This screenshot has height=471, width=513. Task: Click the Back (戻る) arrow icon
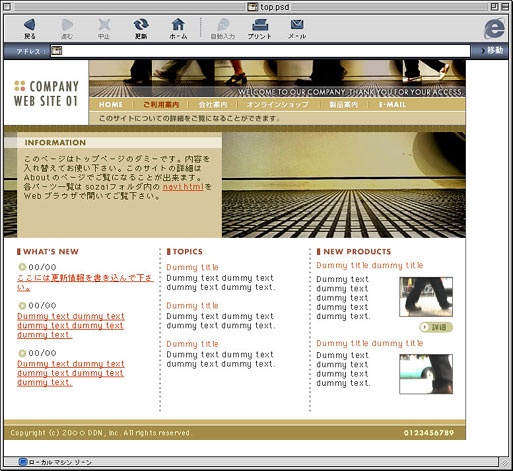point(30,25)
